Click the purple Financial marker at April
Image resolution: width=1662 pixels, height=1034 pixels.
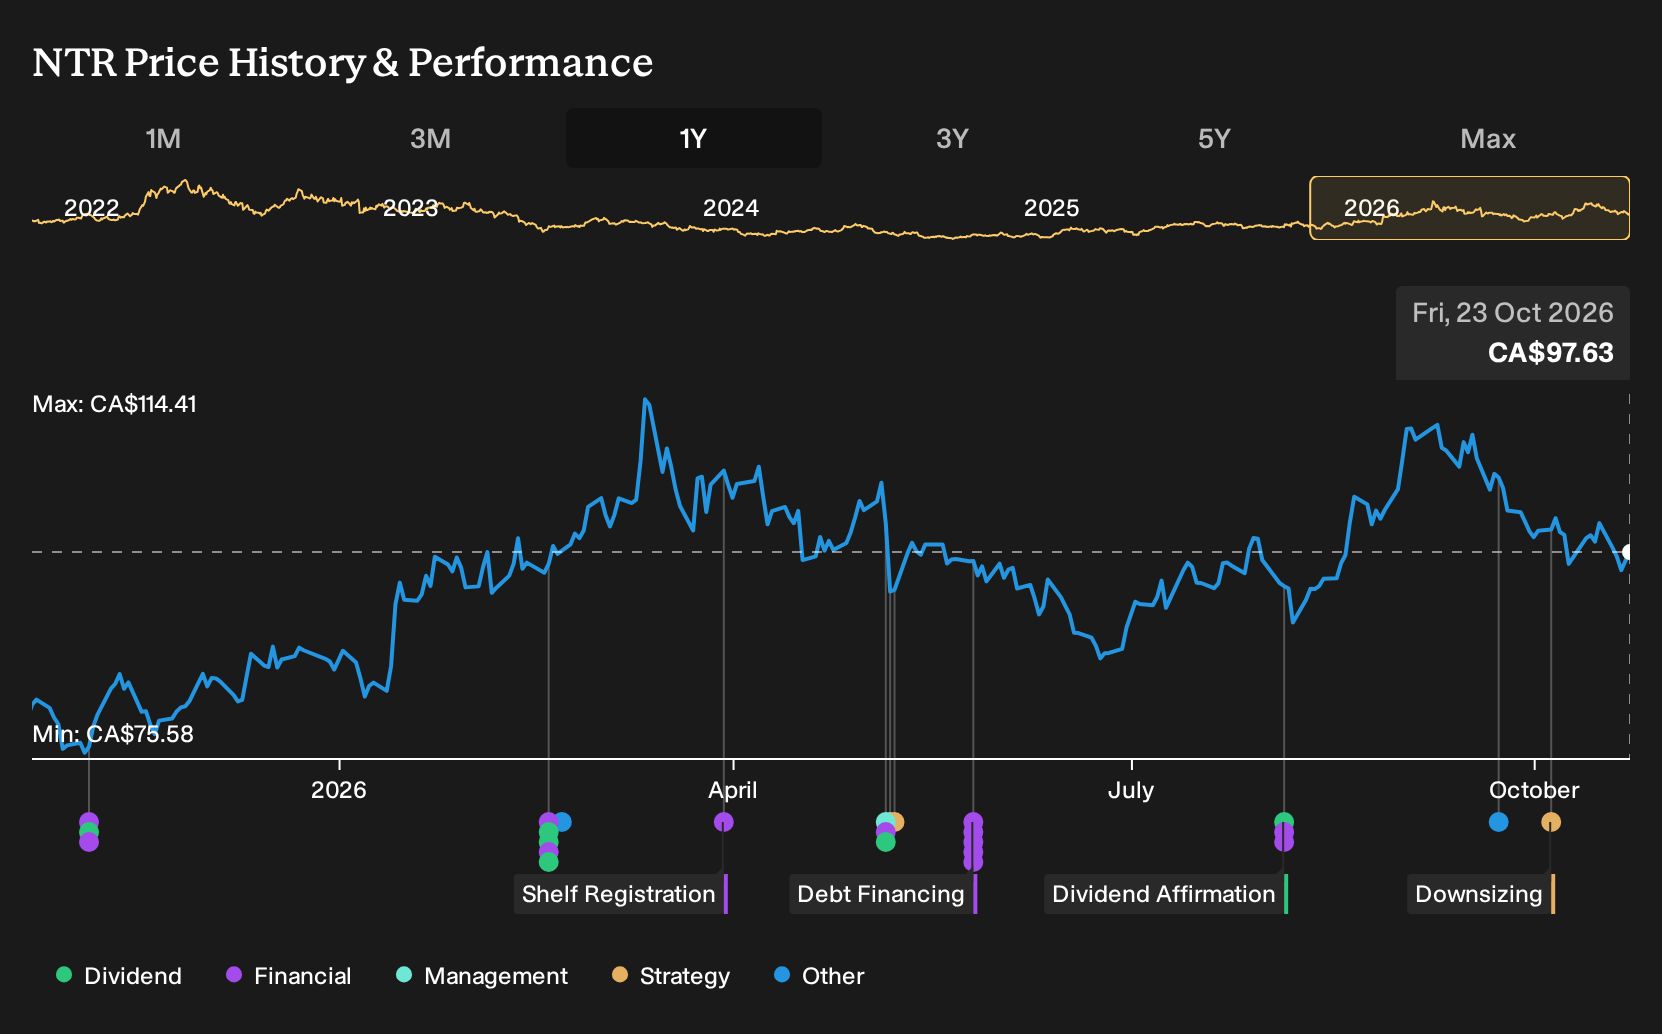click(724, 822)
